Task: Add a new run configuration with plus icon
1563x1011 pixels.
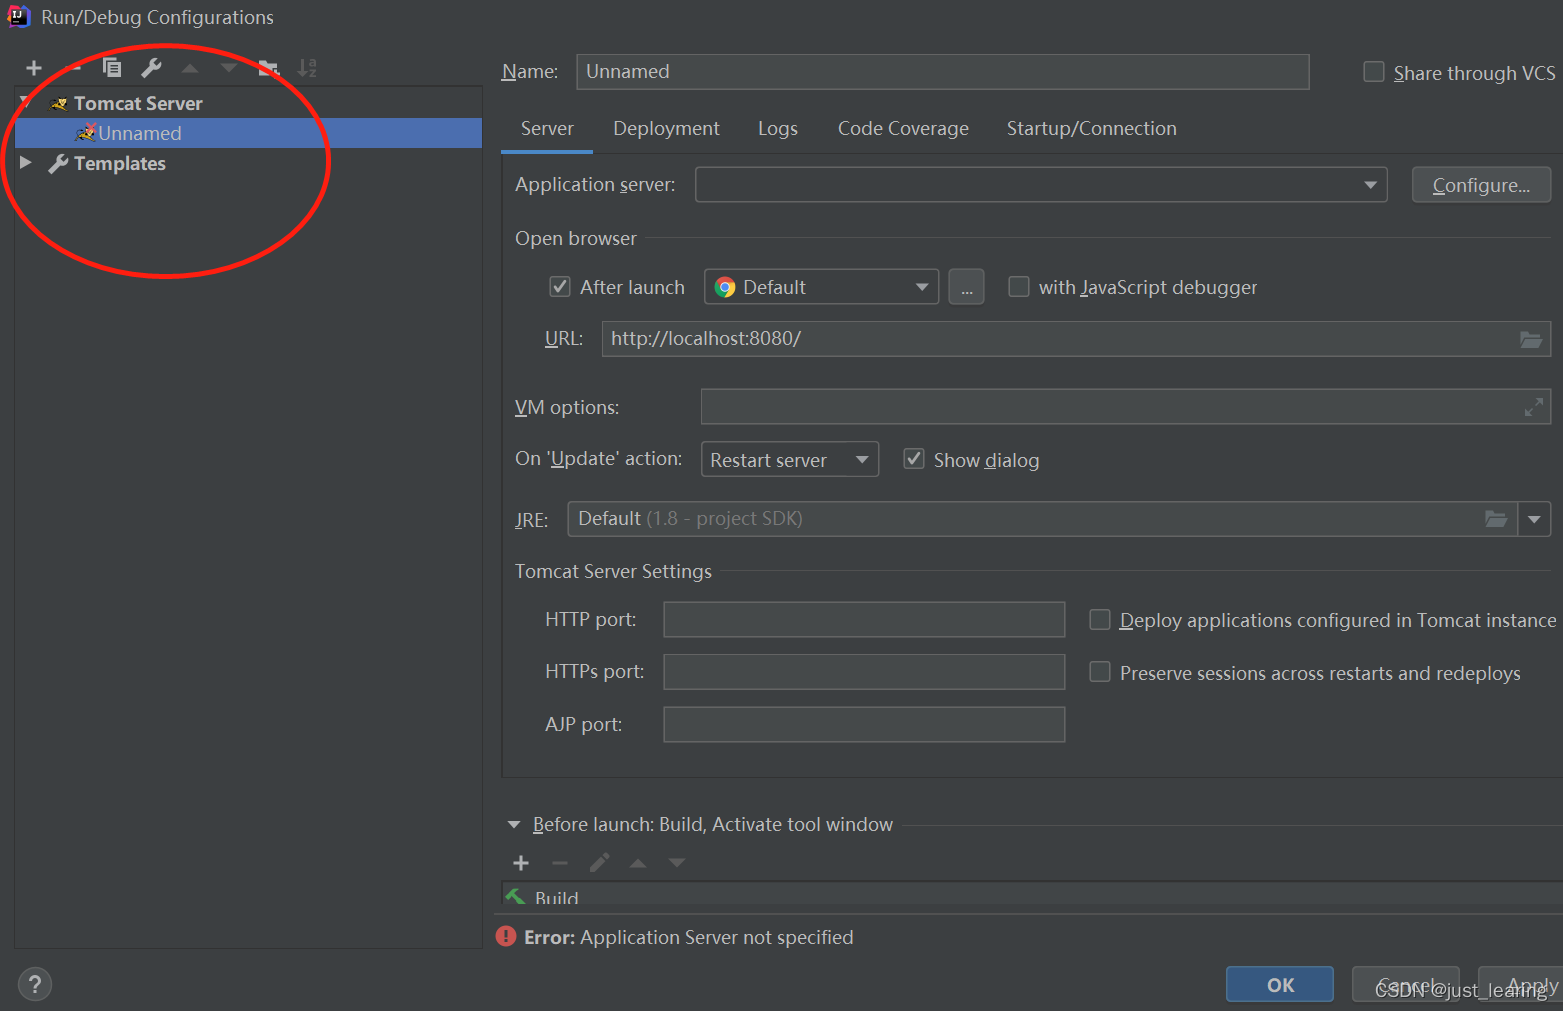Action: (x=34, y=68)
